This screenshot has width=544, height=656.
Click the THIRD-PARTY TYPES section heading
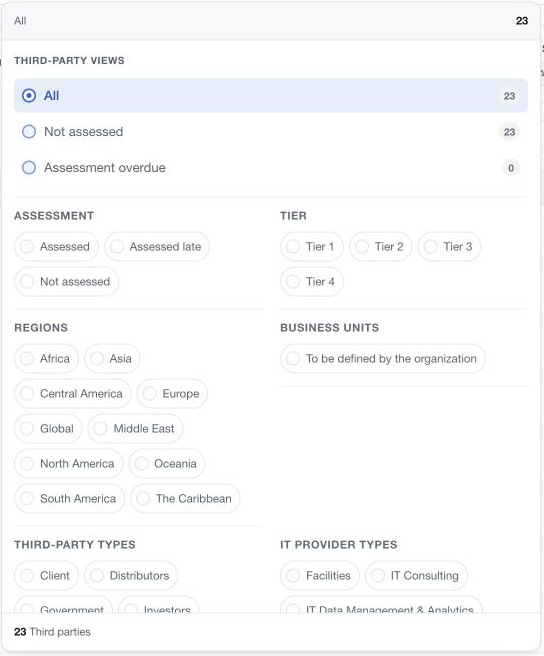(x=75, y=545)
